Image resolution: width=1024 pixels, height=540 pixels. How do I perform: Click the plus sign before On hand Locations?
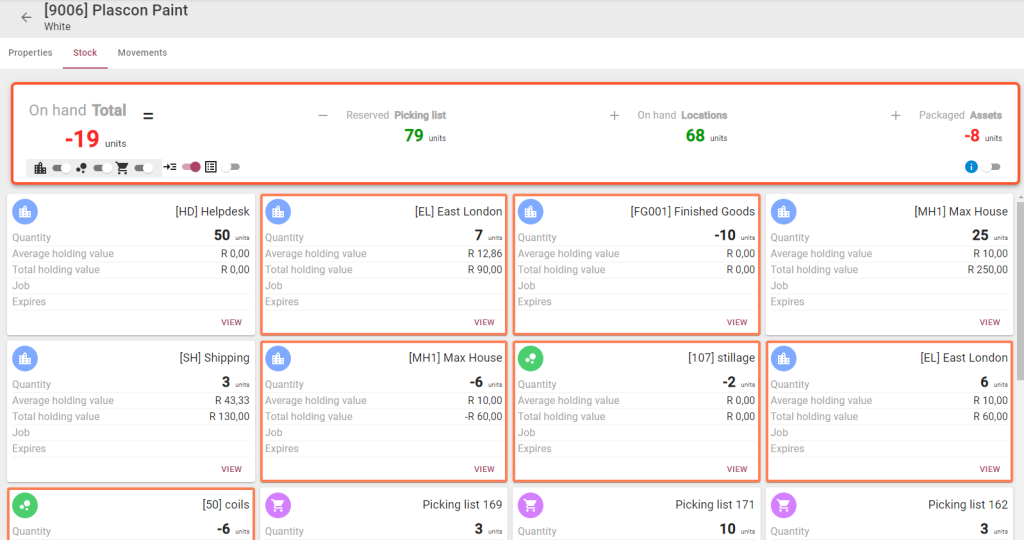[x=614, y=116]
